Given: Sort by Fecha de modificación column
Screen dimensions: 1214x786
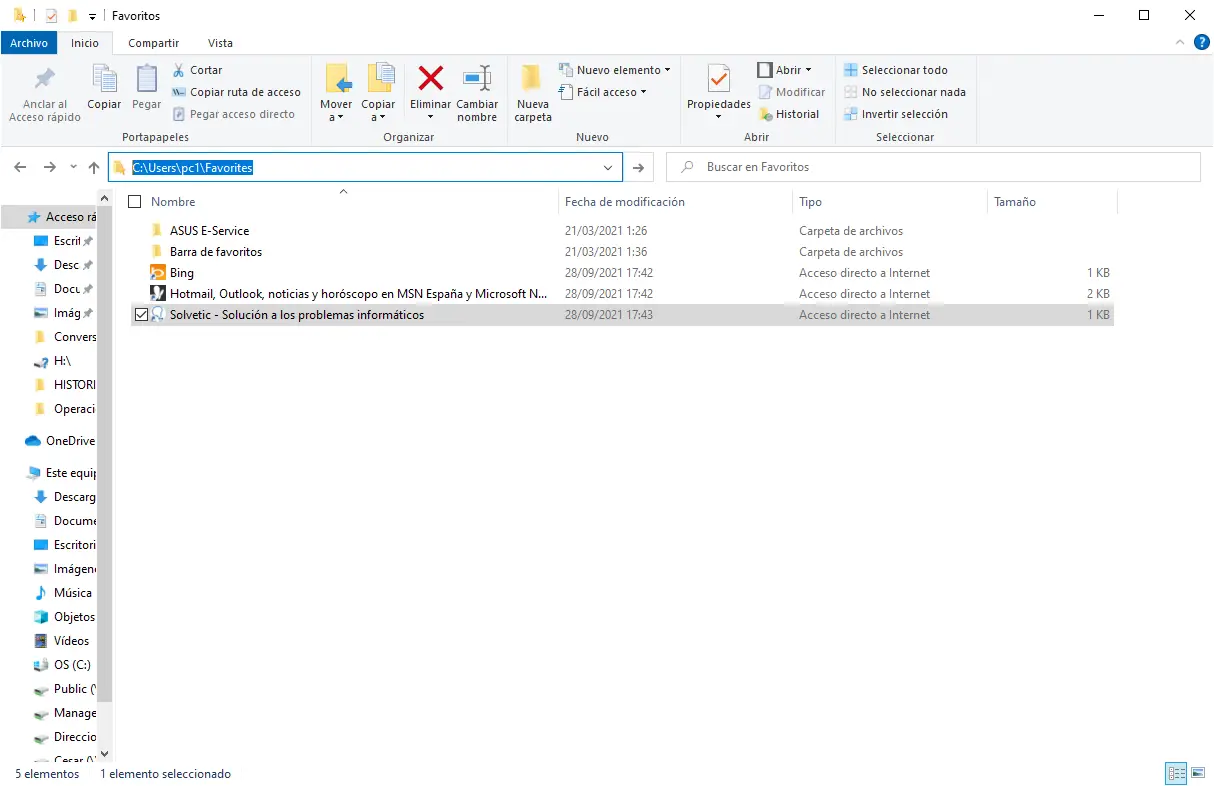Looking at the screenshot, I should coord(625,202).
